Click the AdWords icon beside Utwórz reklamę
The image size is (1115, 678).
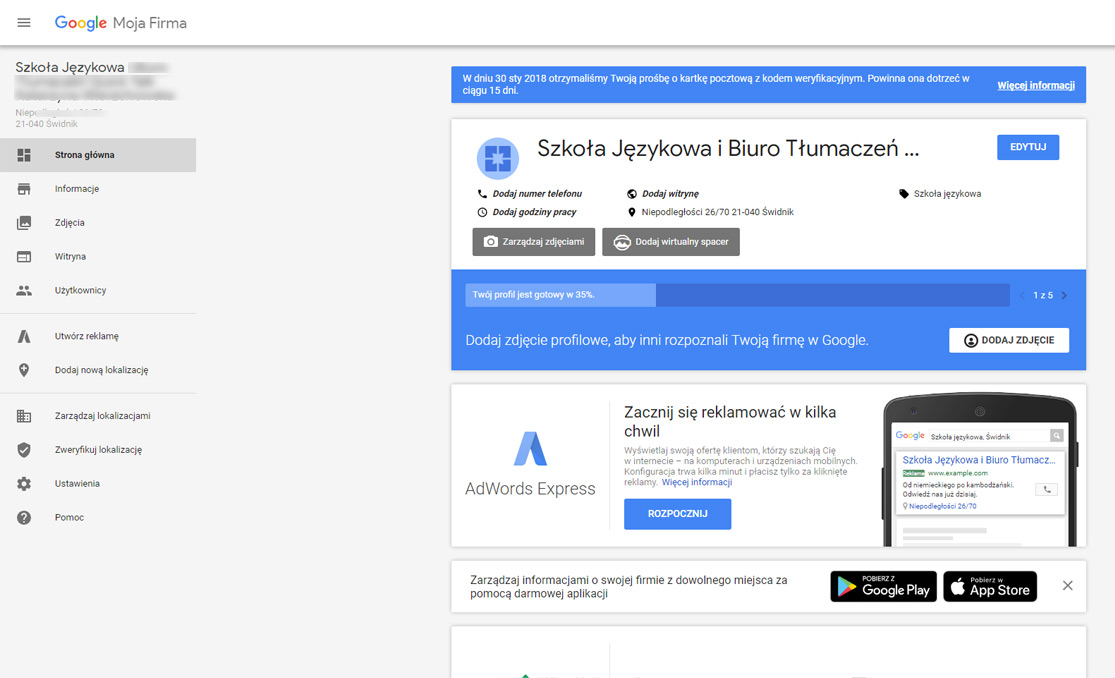tap(24, 337)
